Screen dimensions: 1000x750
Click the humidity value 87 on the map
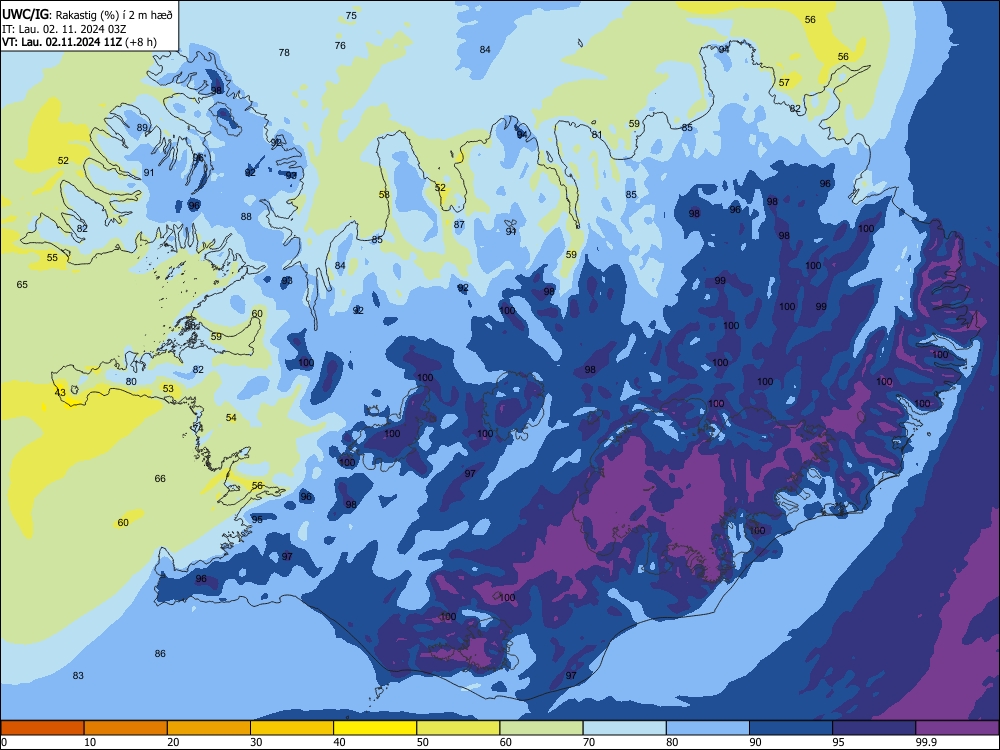tap(459, 224)
